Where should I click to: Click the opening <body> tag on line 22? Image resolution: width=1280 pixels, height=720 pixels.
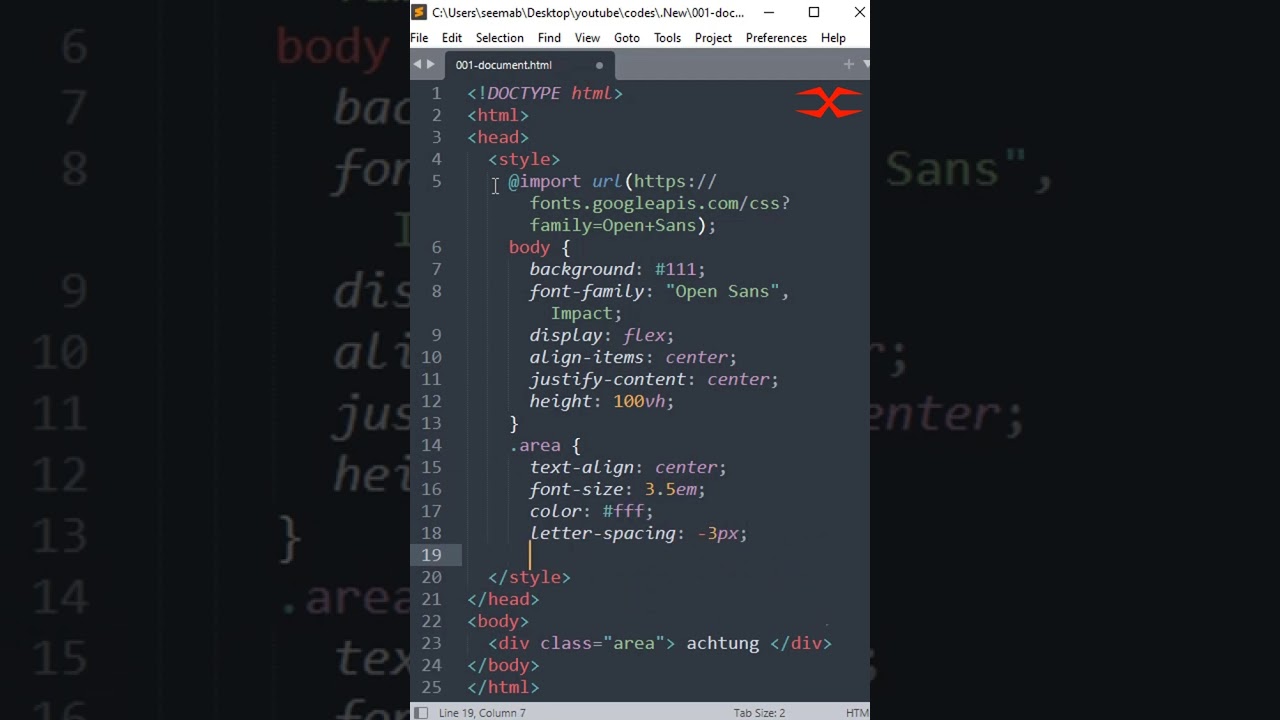pos(498,621)
